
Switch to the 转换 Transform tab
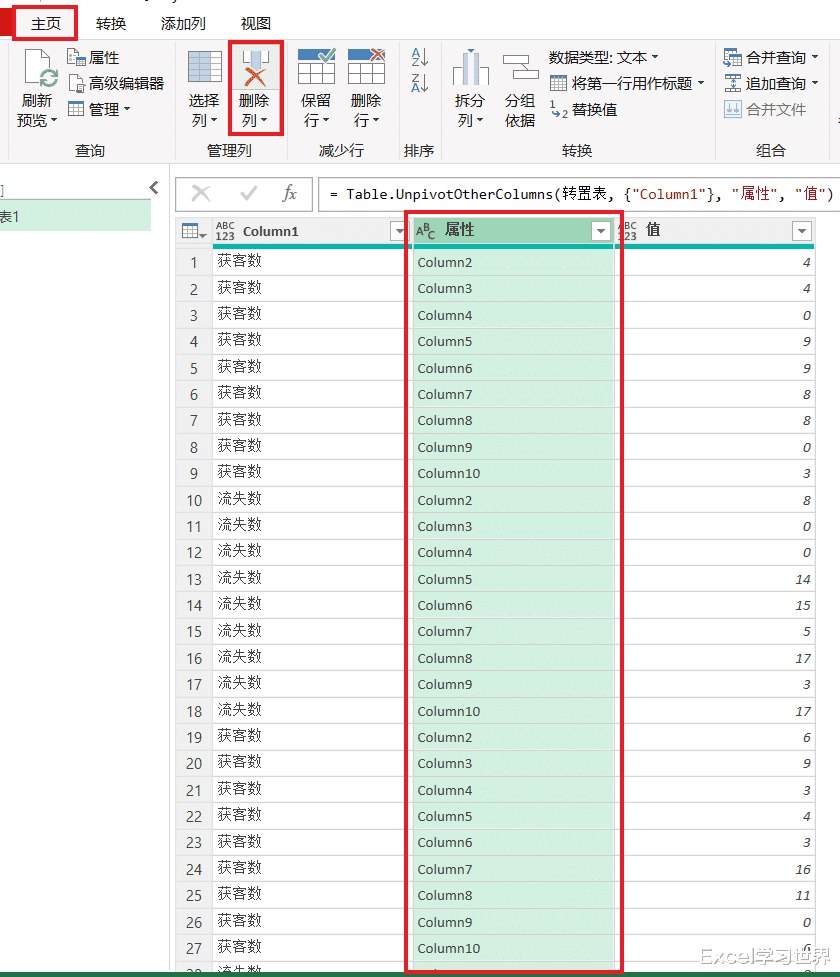click(x=111, y=24)
